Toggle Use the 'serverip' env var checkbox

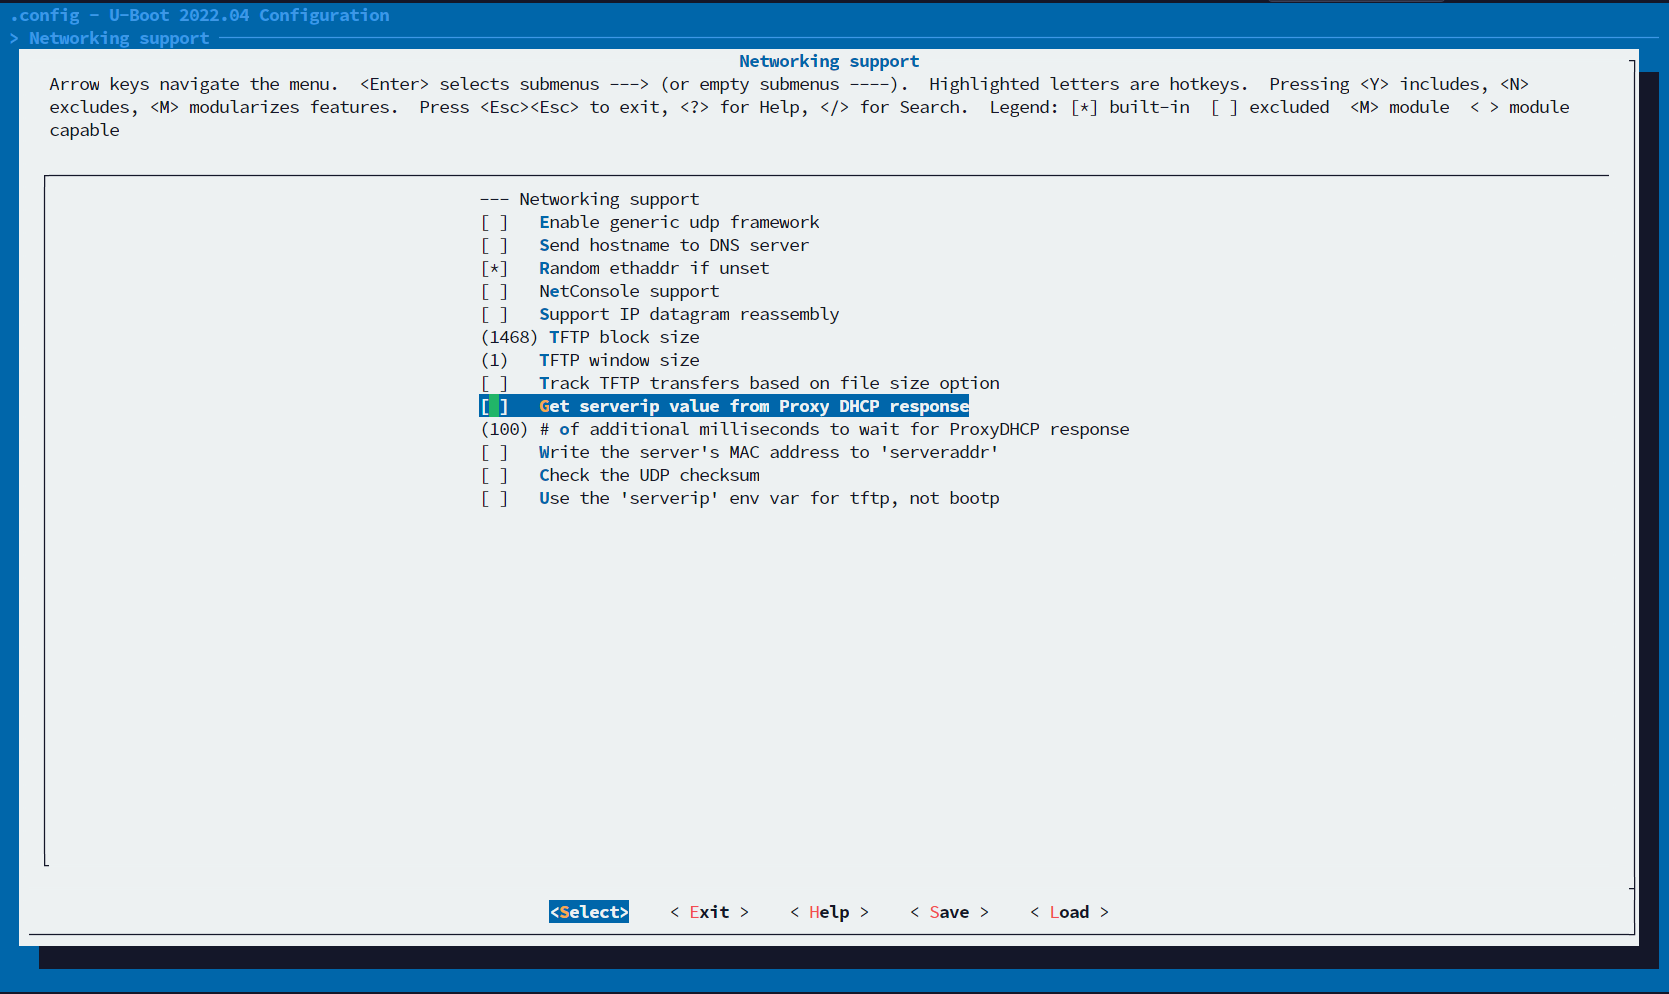(494, 498)
